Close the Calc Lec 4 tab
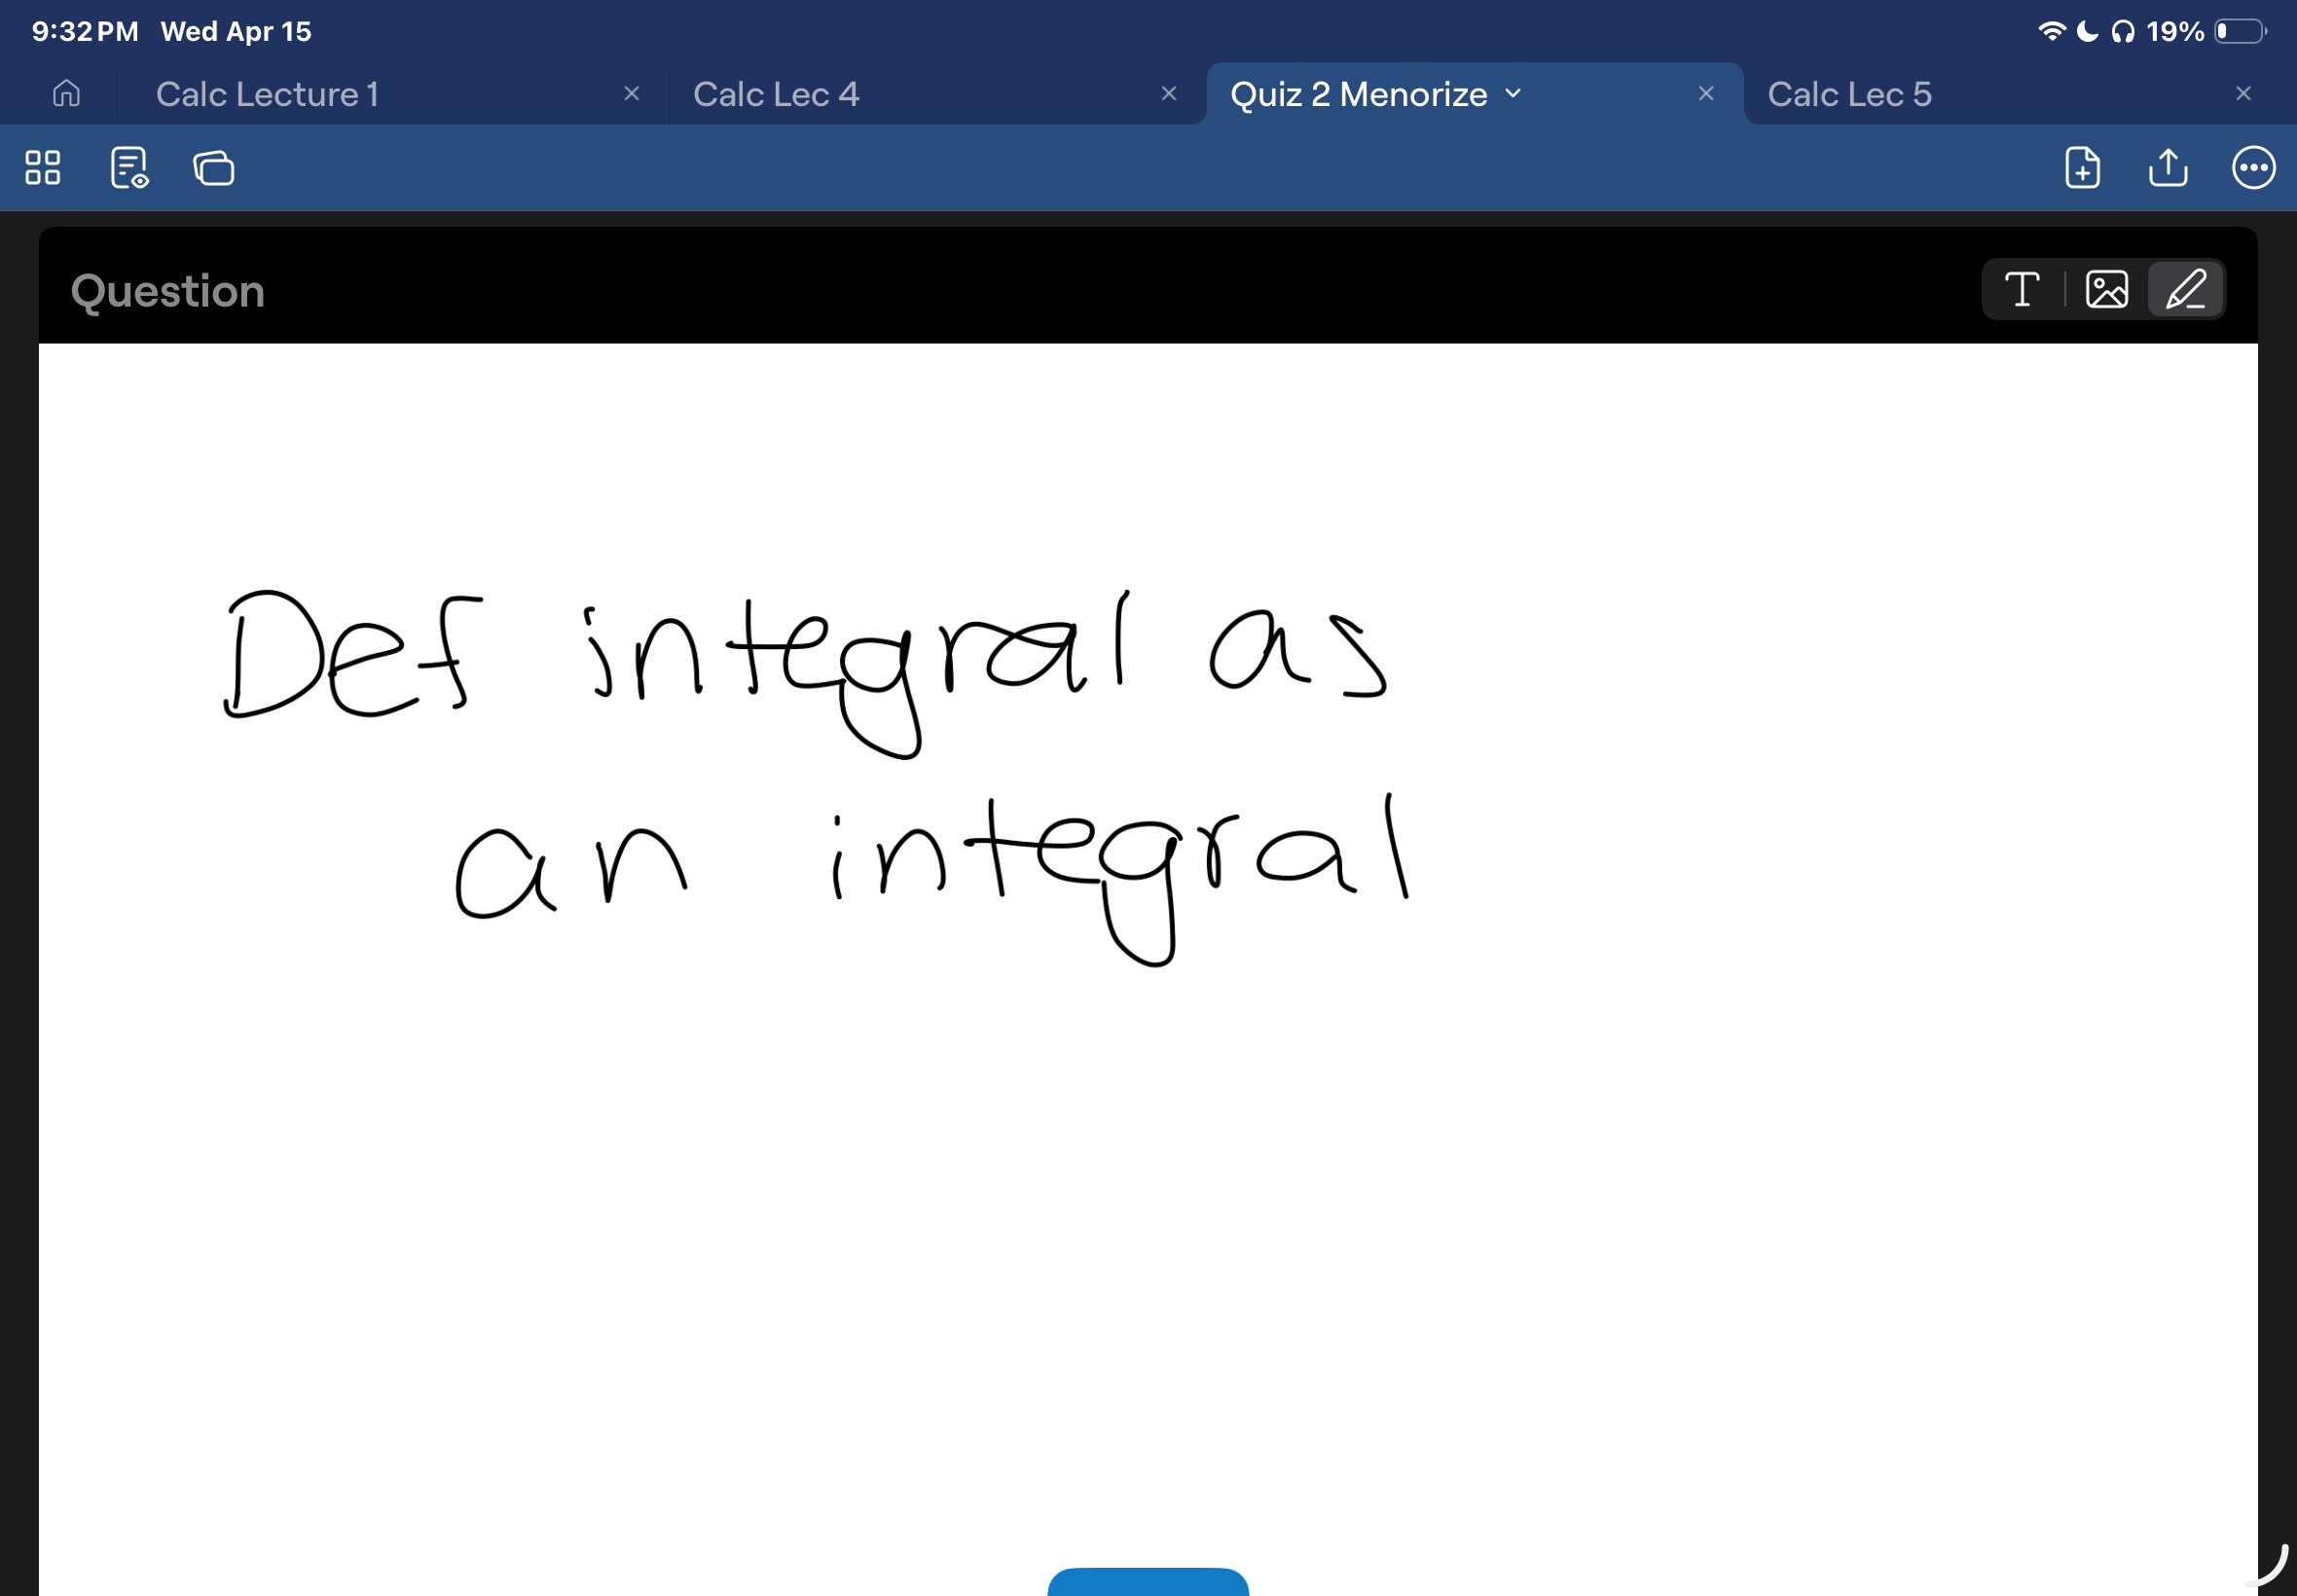The width and height of the screenshot is (2297, 1596). tap(1168, 93)
